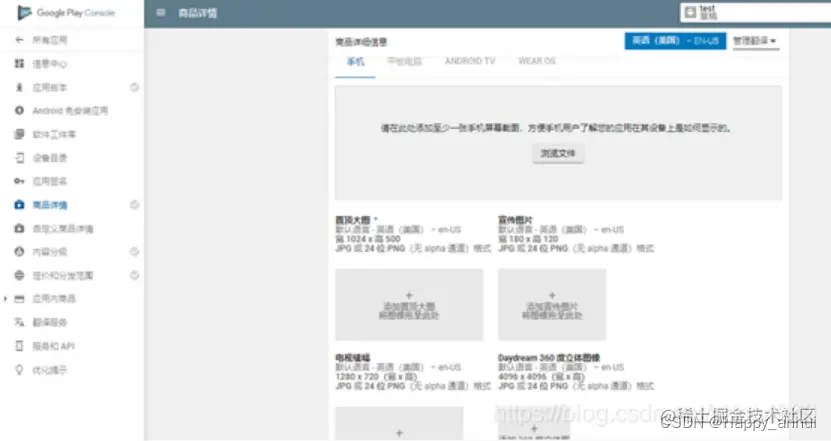Open 信息中心 dashboard icon
This screenshot has height=441, width=831.
point(20,64)
